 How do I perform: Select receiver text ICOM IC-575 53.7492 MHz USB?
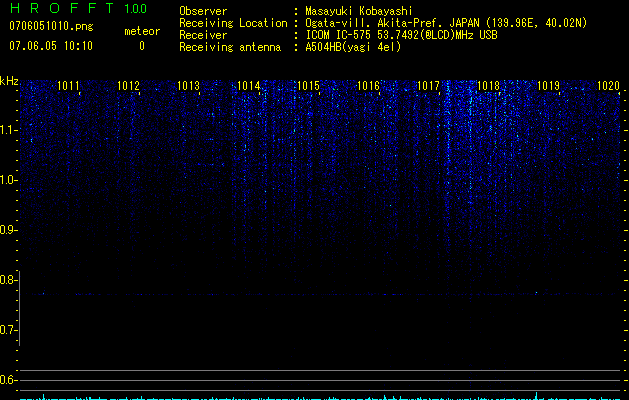(x=401, y=35)
